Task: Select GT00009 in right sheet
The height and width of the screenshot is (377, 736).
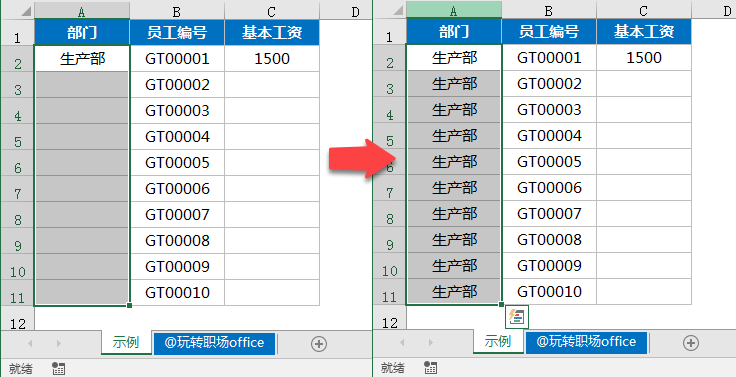Action: pos(549,266)
